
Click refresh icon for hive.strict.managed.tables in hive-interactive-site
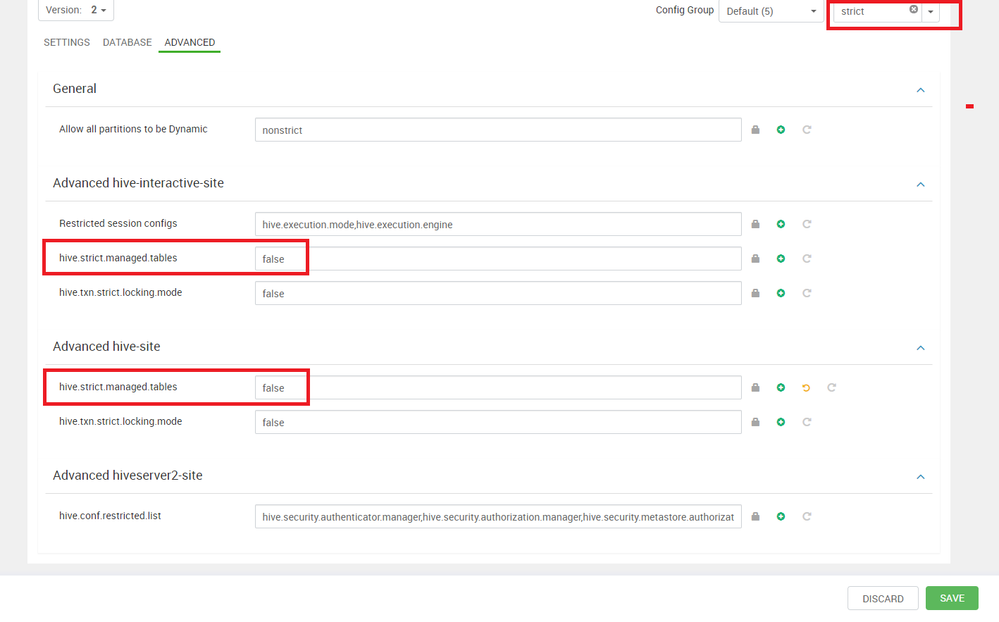807,259
